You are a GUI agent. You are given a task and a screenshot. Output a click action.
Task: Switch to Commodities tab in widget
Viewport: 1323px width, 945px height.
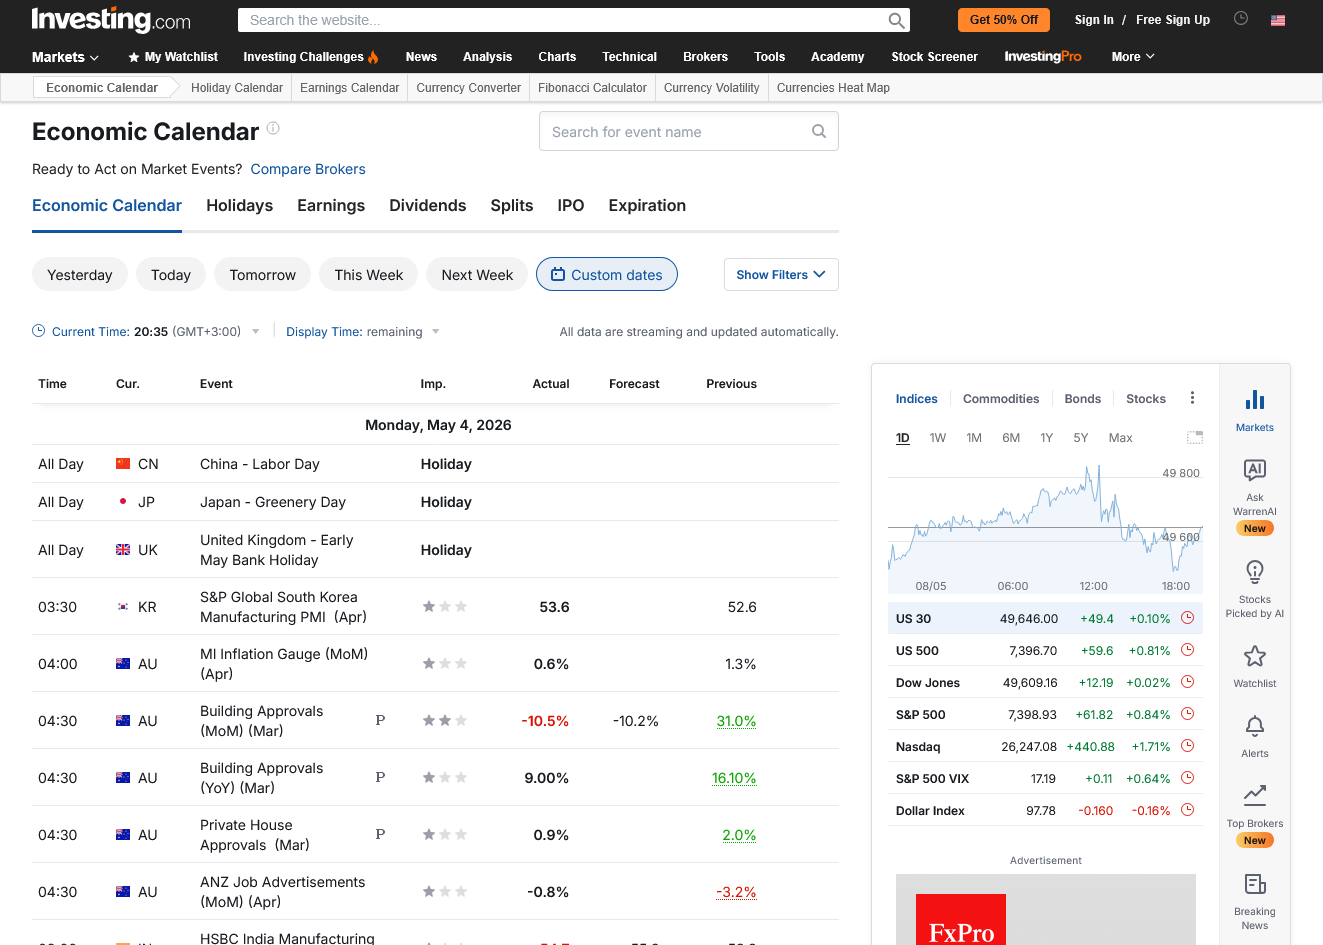[1001, 399]
